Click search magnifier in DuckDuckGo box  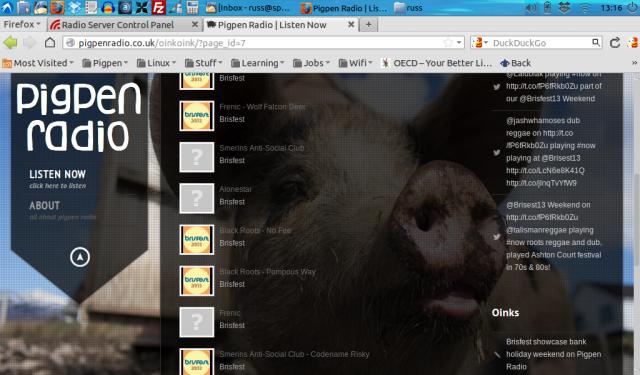coord(596,42)
